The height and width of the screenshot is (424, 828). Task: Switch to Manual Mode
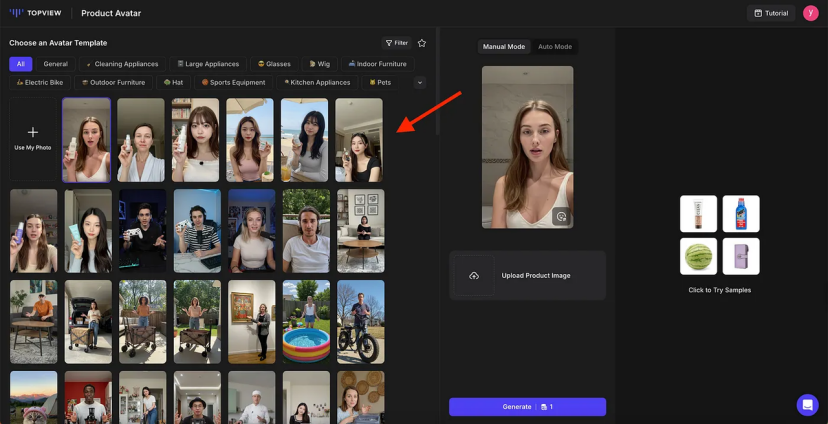tap(504, 46)
